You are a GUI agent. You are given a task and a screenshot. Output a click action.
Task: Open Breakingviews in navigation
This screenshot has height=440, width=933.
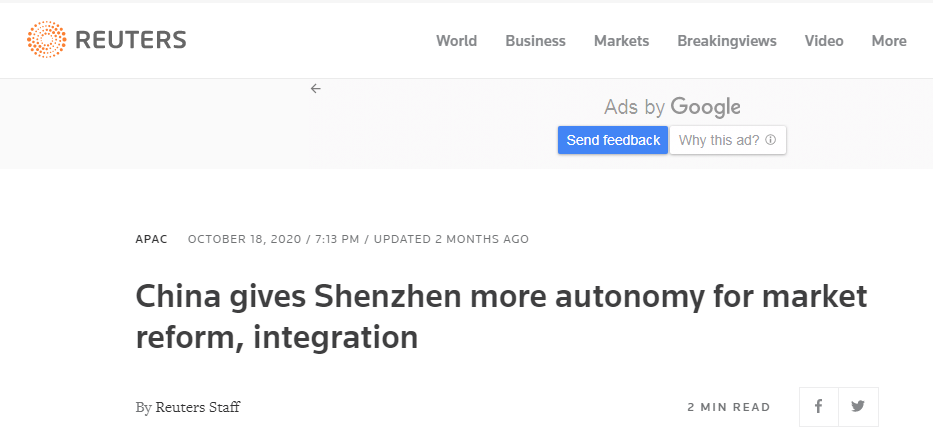727,41
